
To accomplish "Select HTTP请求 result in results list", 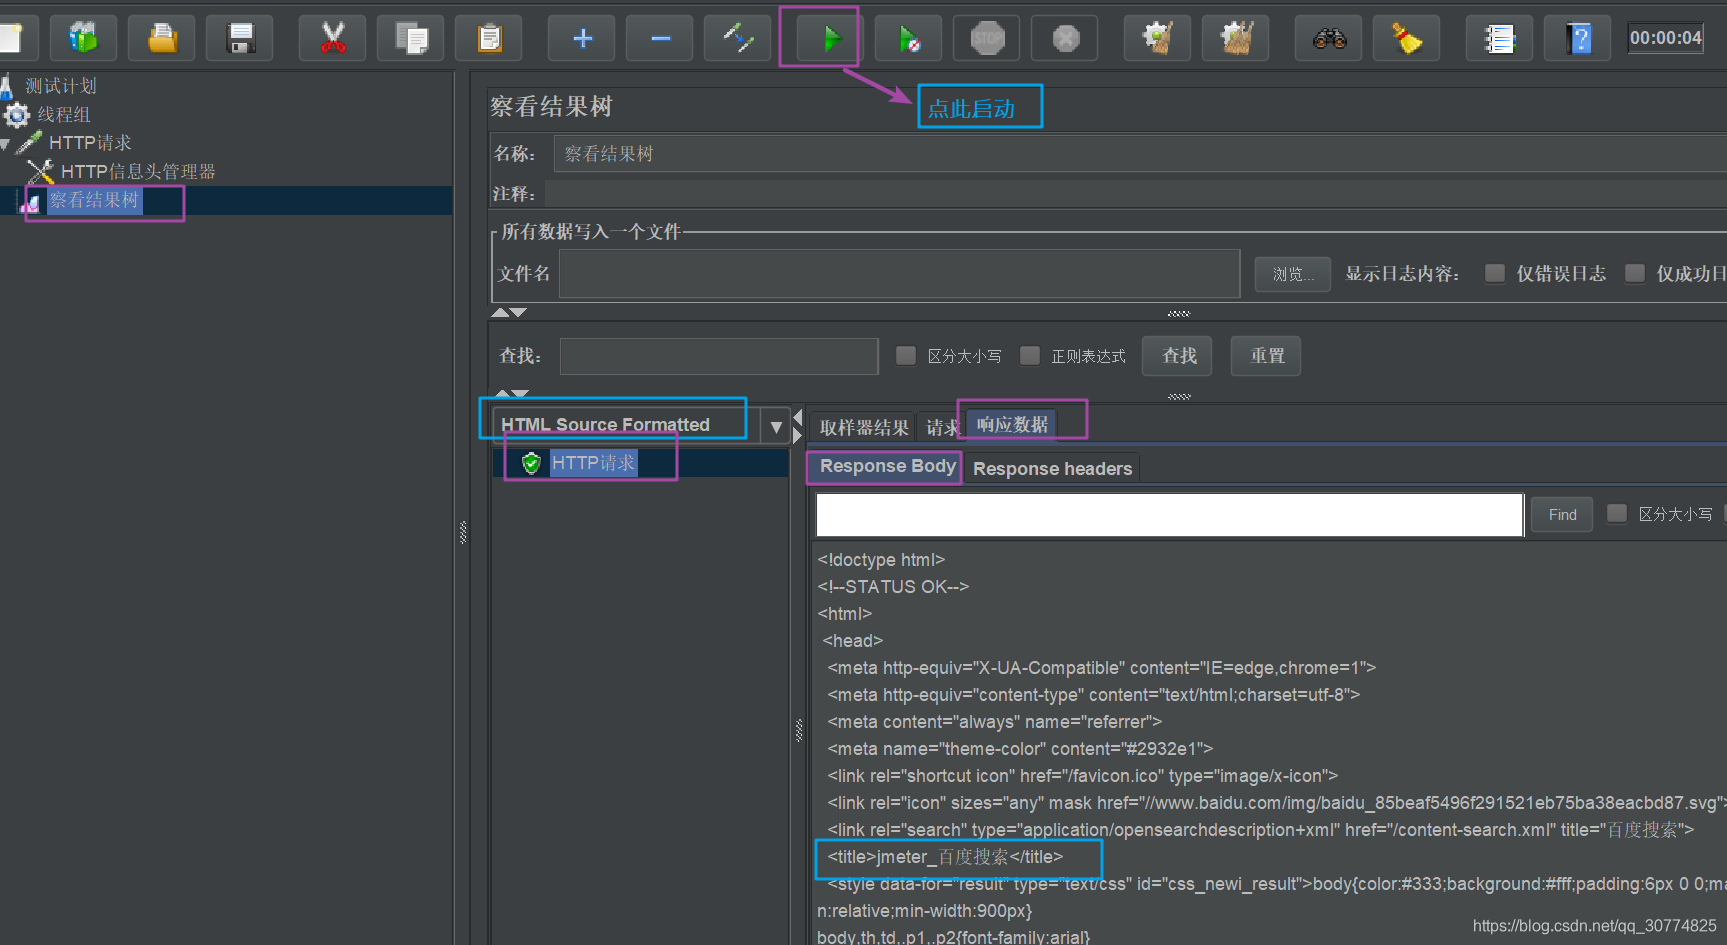I will pyautogui.click(x=593, y=463).
